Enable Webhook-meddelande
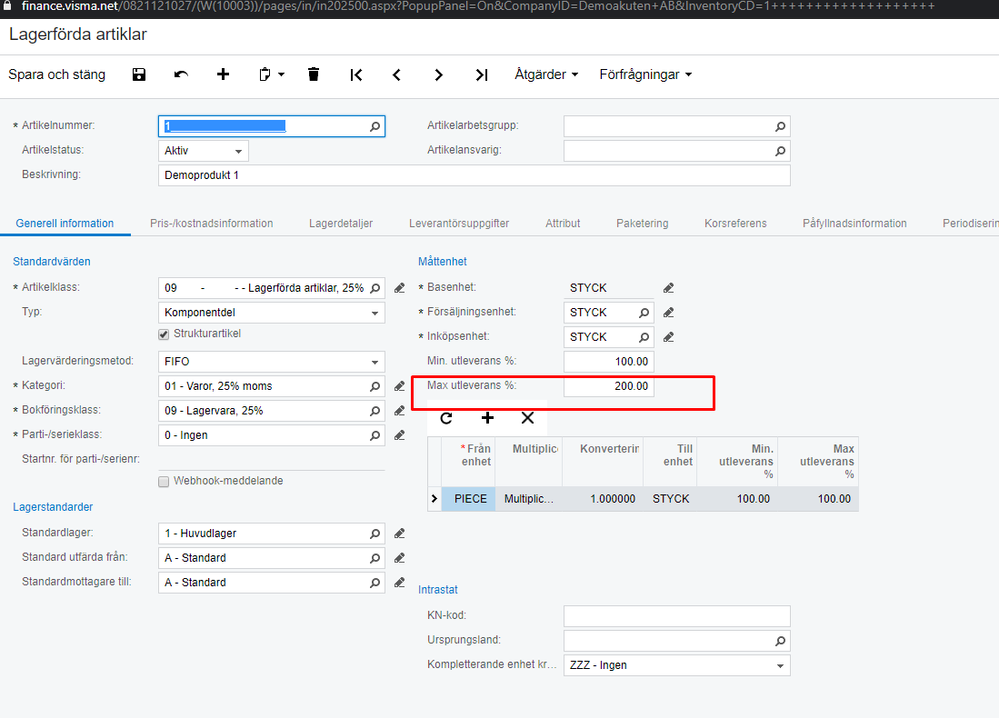Screen dimensions: 999x718 [x=163, y=482]
